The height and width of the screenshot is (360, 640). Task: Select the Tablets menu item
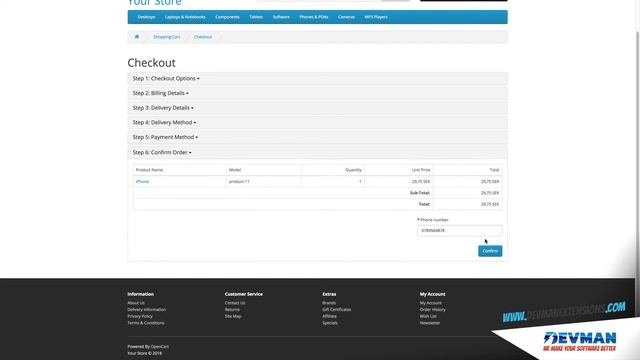[256, 17]
